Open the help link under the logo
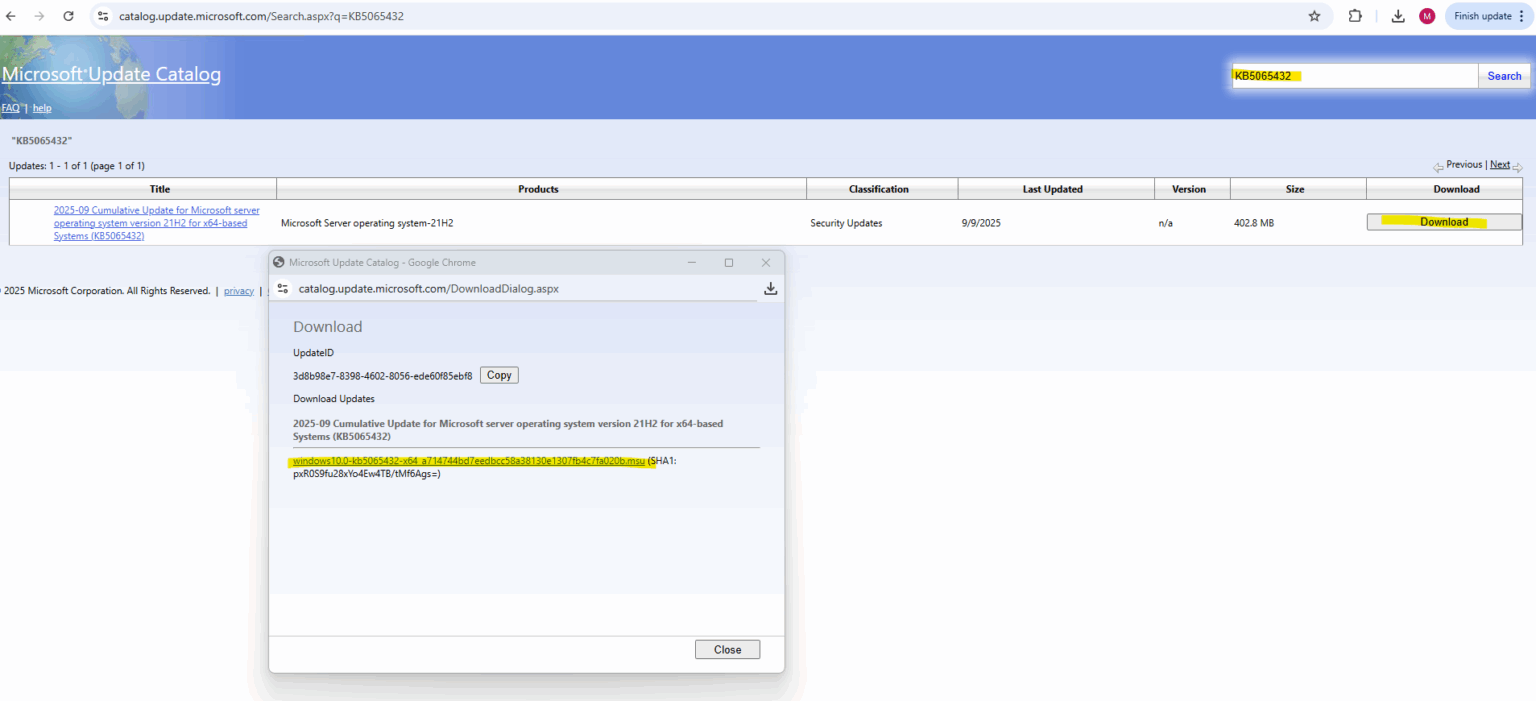The image size is (1536, 701). 42,108
